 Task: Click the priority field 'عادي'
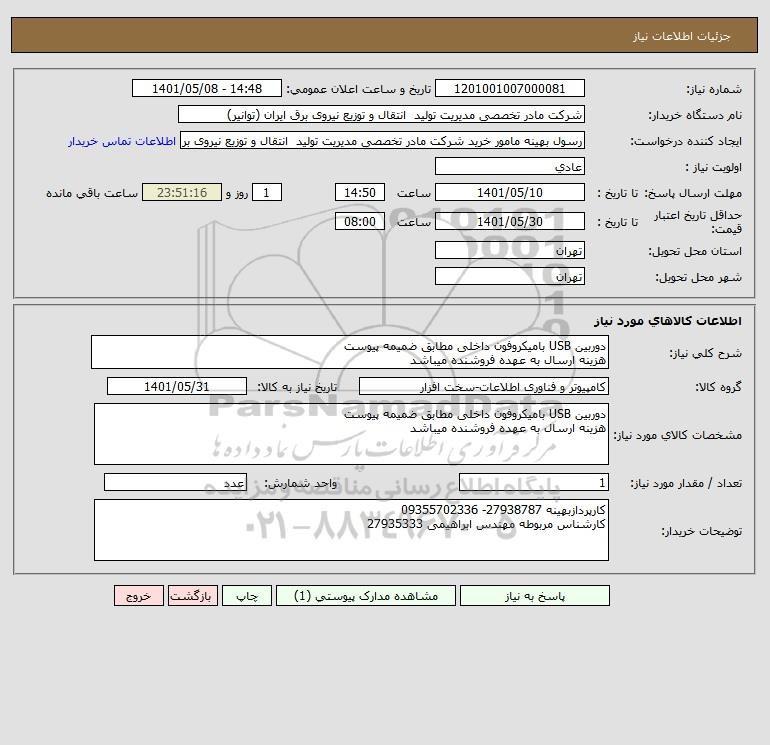[x=510, y=166]
